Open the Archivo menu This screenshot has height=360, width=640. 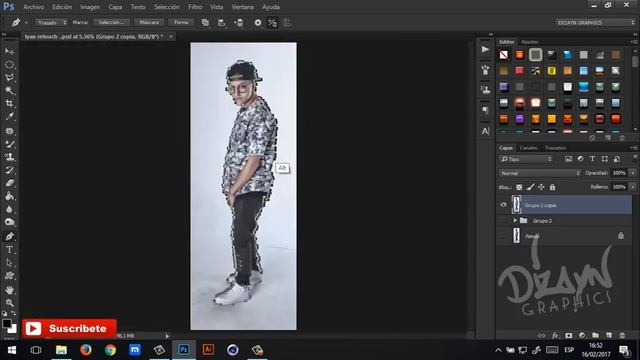pos(33,7)
